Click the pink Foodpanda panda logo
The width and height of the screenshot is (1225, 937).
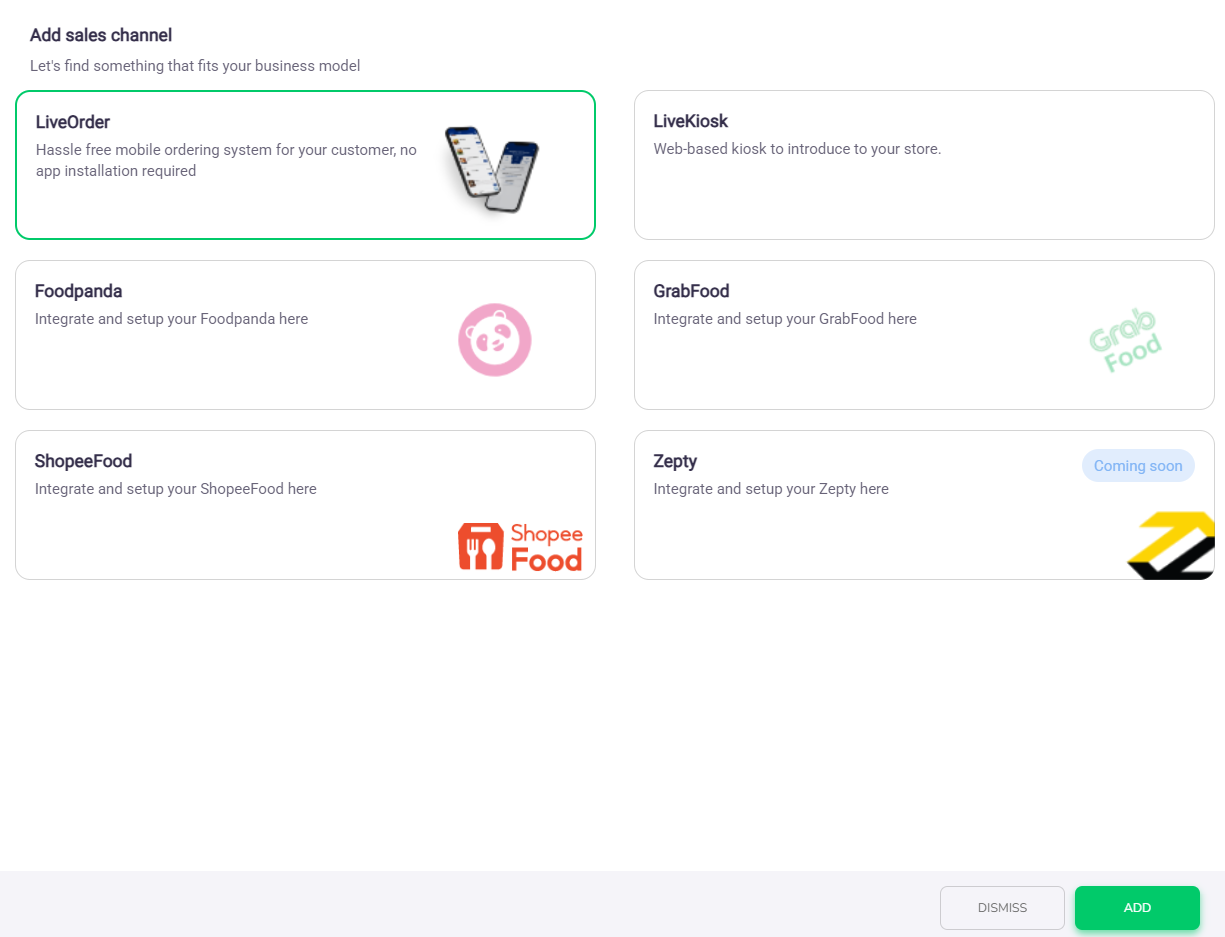point(494,340)
